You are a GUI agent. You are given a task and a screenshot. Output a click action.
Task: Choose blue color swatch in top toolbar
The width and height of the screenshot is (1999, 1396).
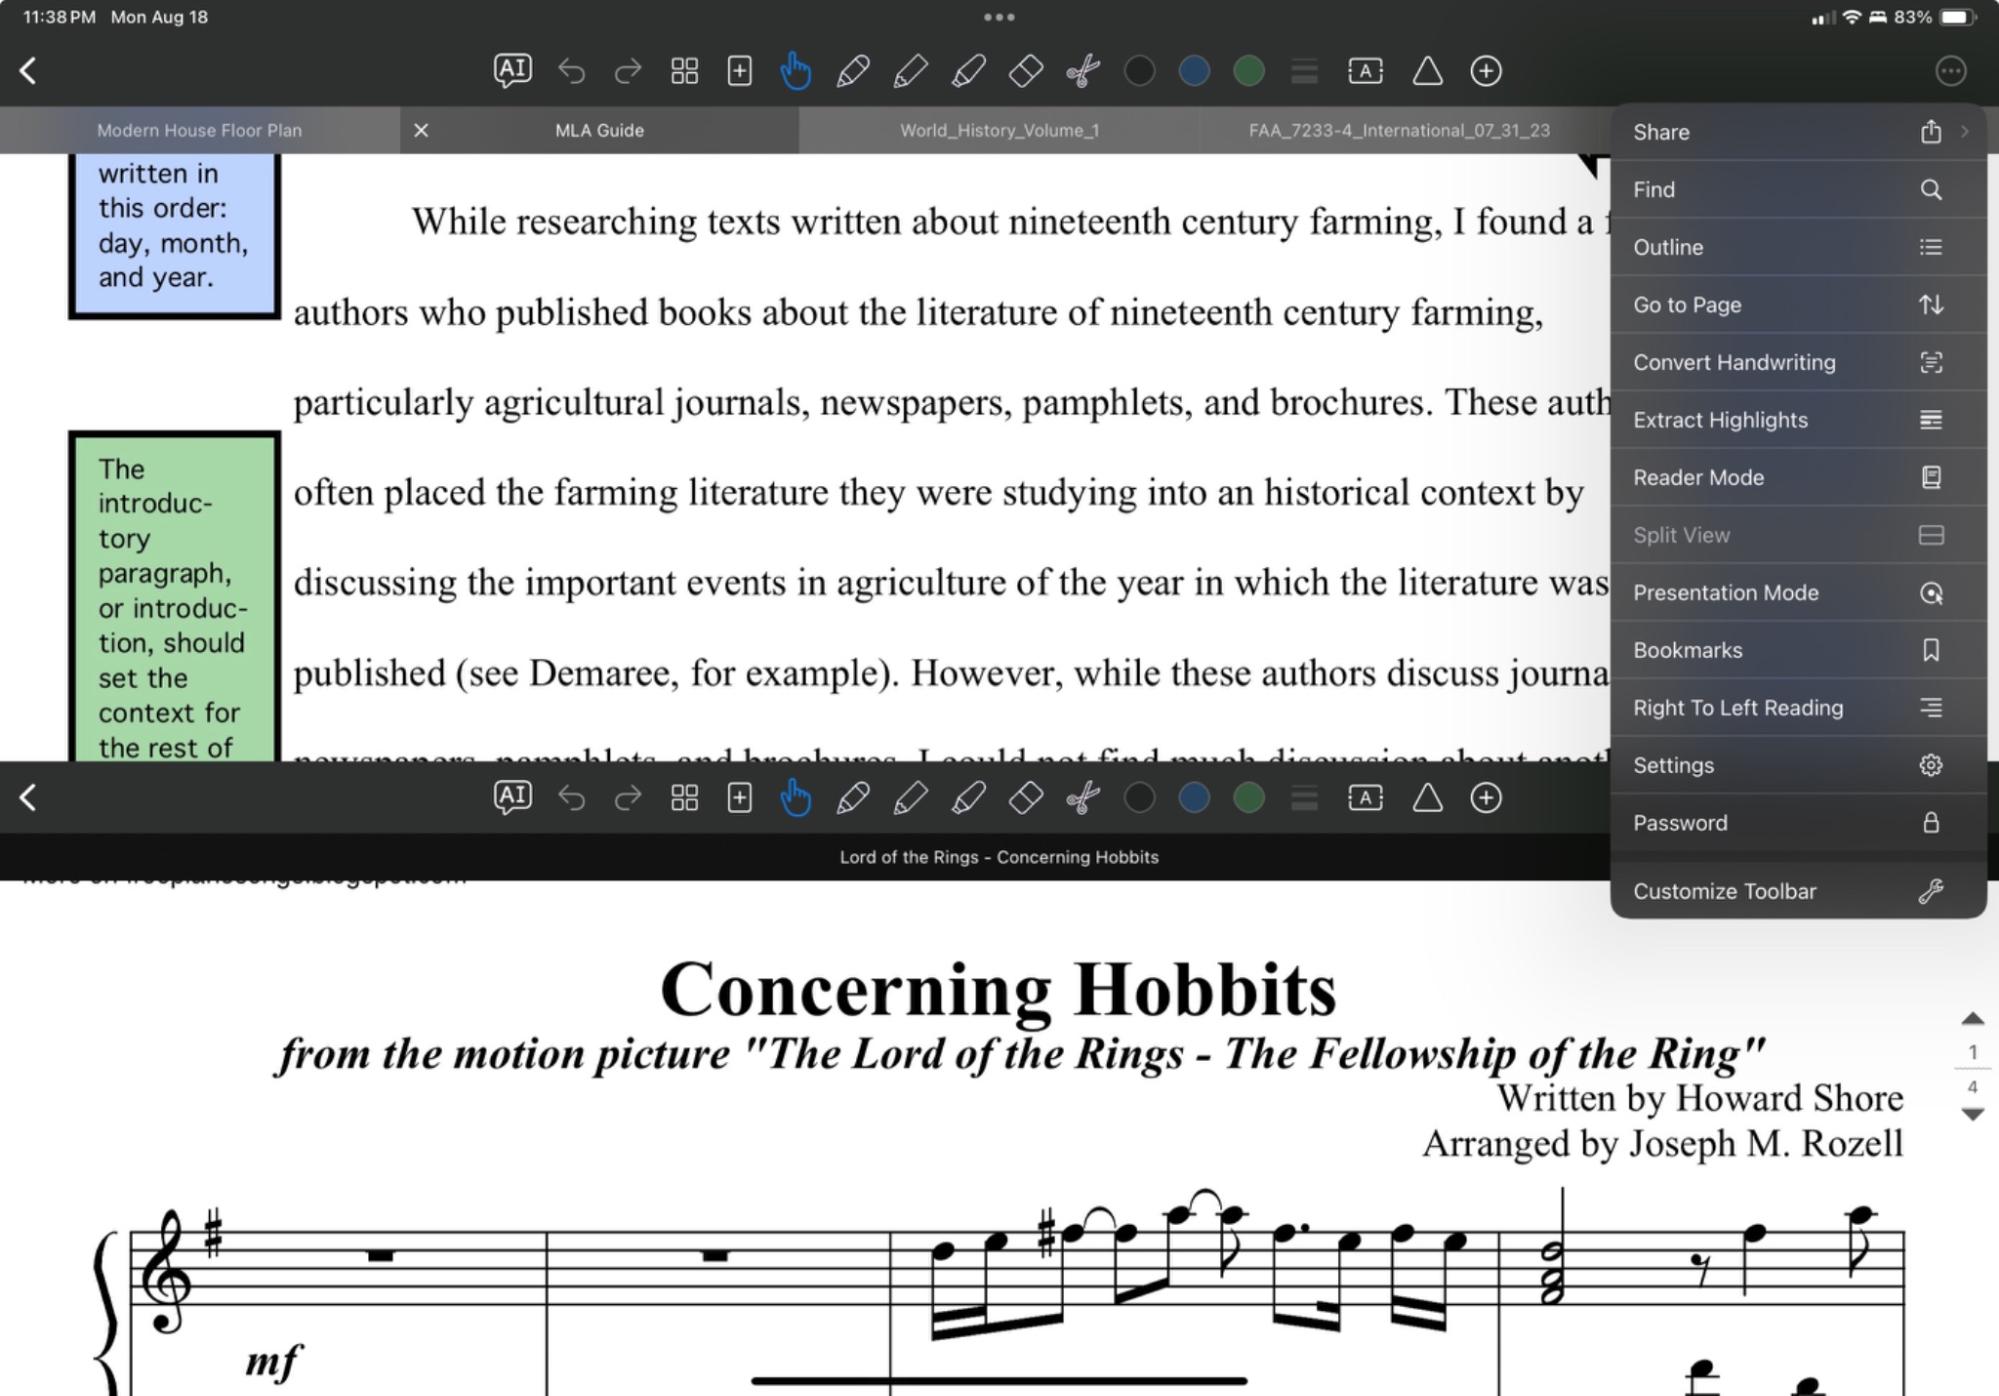tap(1194, 71)
